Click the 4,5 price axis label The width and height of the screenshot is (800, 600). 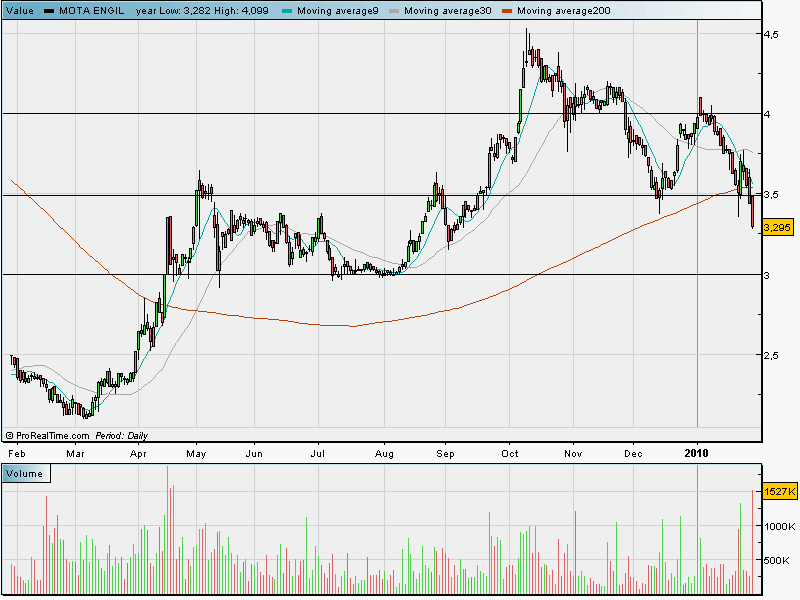click(771, 34)
